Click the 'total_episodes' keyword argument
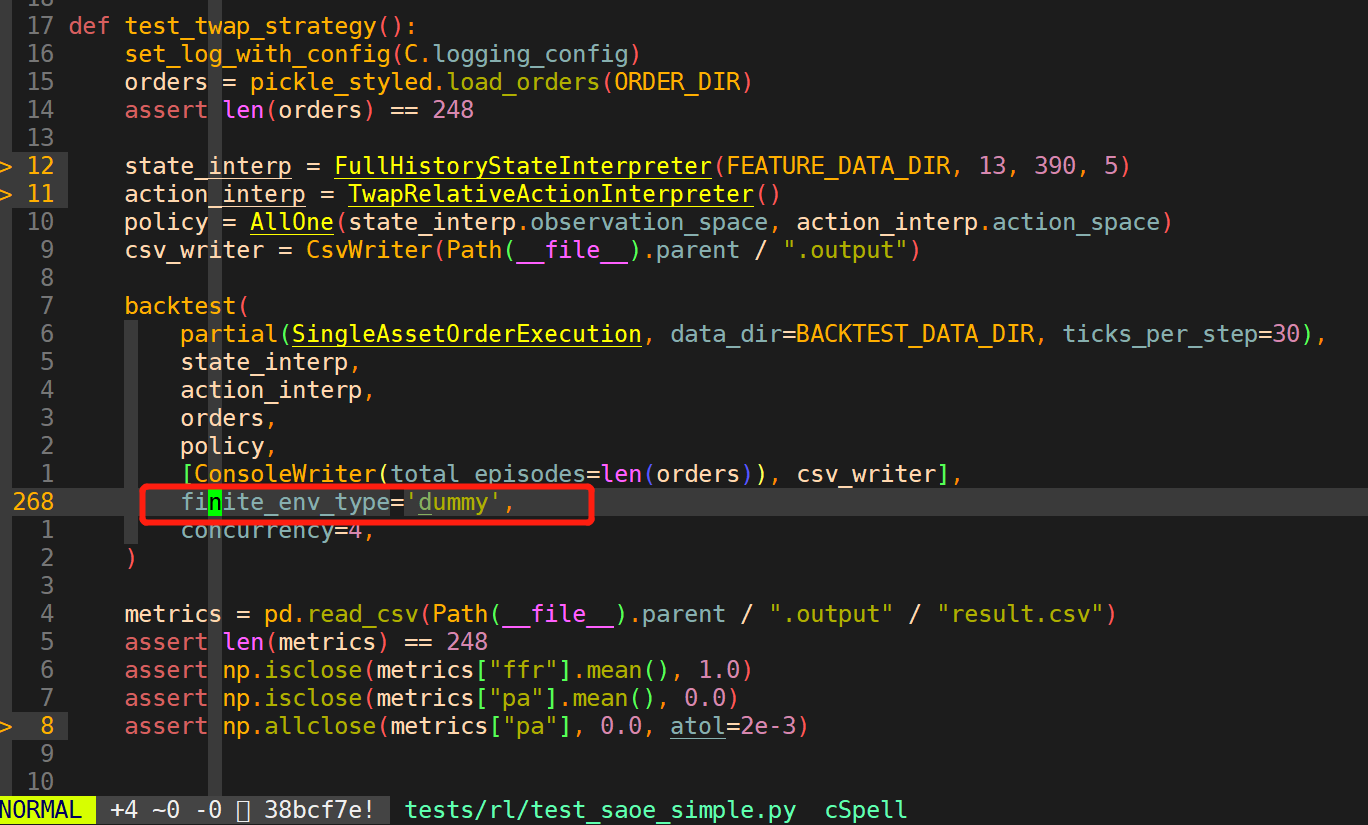 click(x=487, y=473)
